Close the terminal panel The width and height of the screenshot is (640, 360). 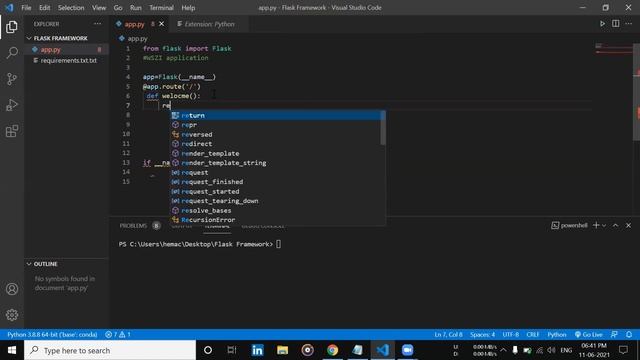(629, 225)
